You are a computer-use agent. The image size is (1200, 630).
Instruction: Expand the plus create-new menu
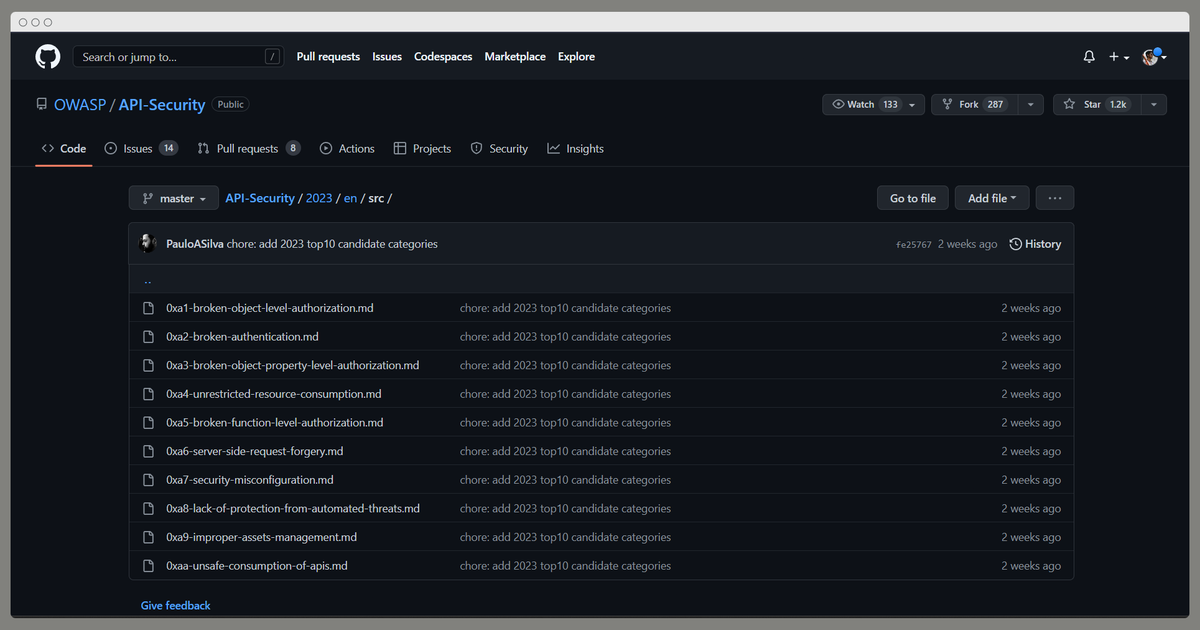point(1119,57)
